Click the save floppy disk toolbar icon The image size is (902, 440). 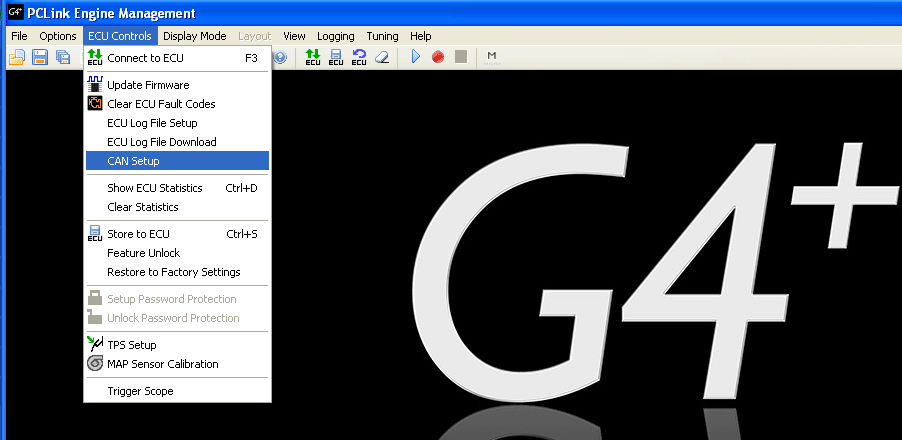tap(40, 57)
